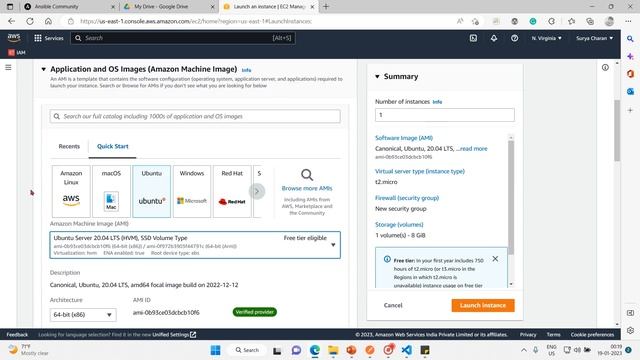Show hidden system tray icons
Image resolution: width=640 pixels, height=360 pixels.
point(524,350)
